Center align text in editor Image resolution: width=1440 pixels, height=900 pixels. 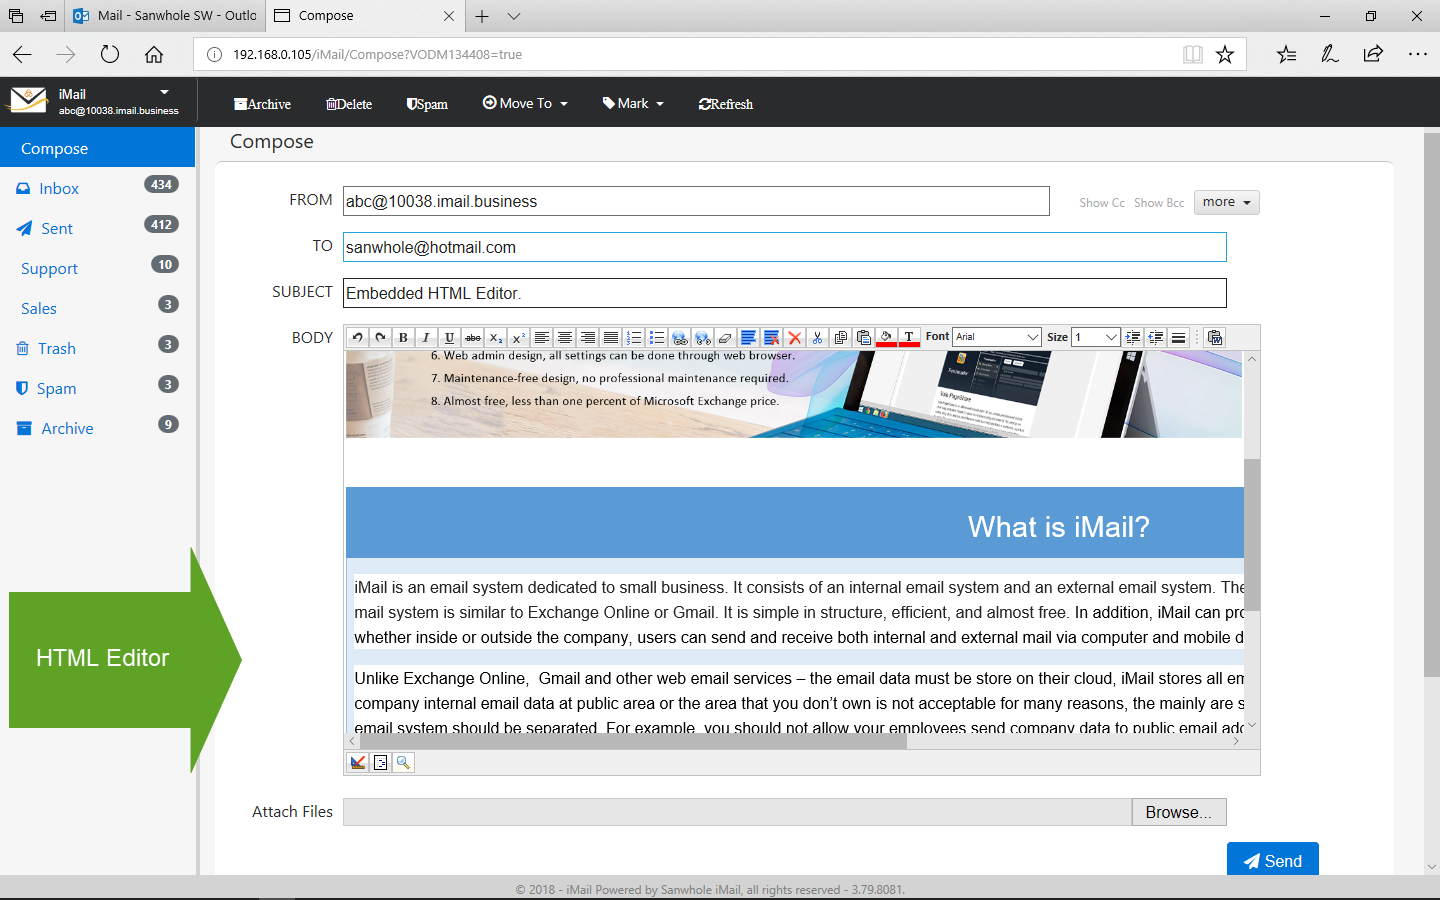tap(564, 337)
